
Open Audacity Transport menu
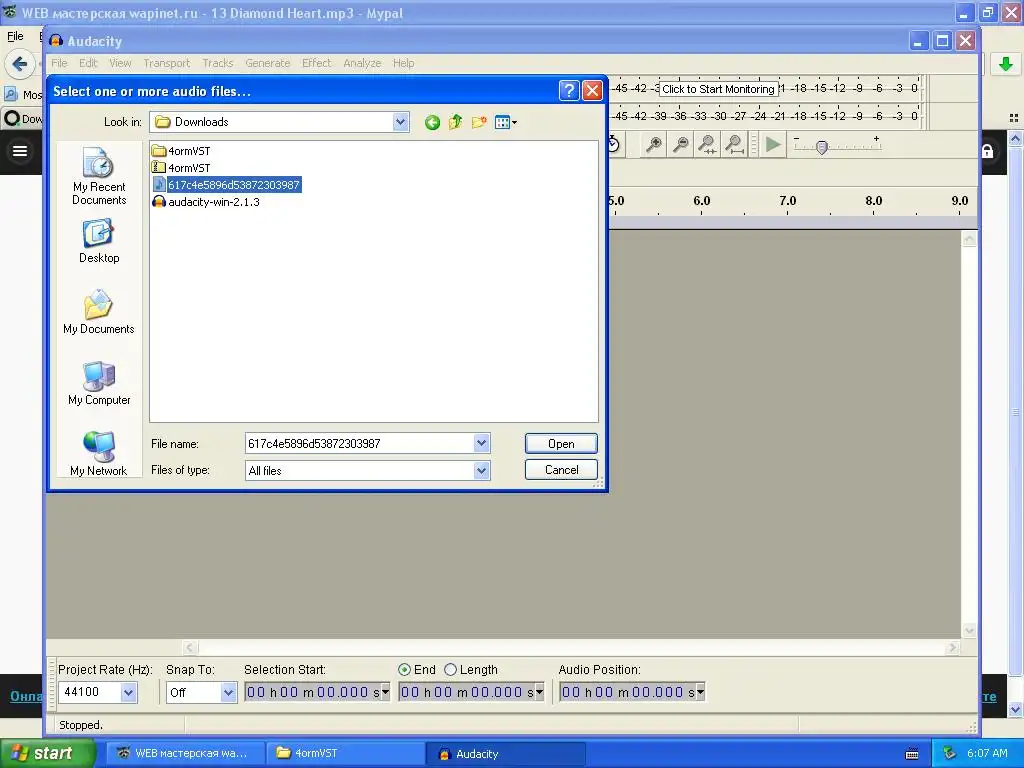pyautogui.click(x=167, y=63)
